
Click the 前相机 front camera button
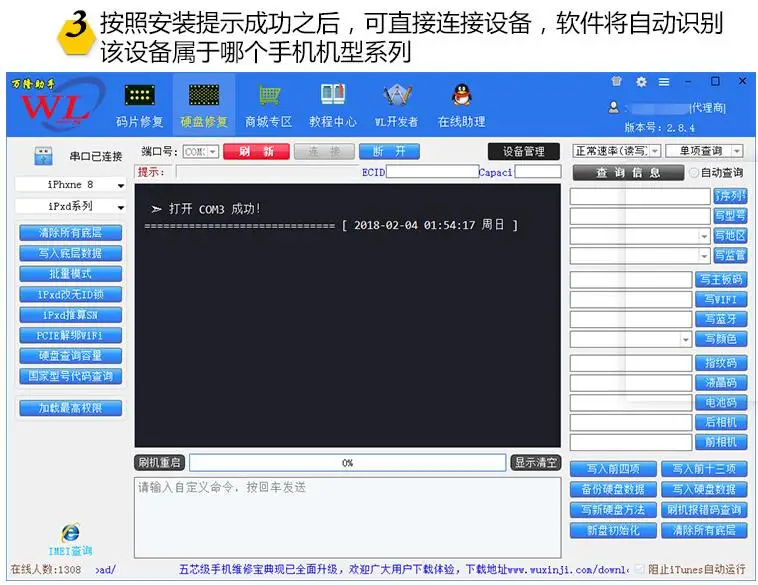pyautogui.click(x=721, y=442)
